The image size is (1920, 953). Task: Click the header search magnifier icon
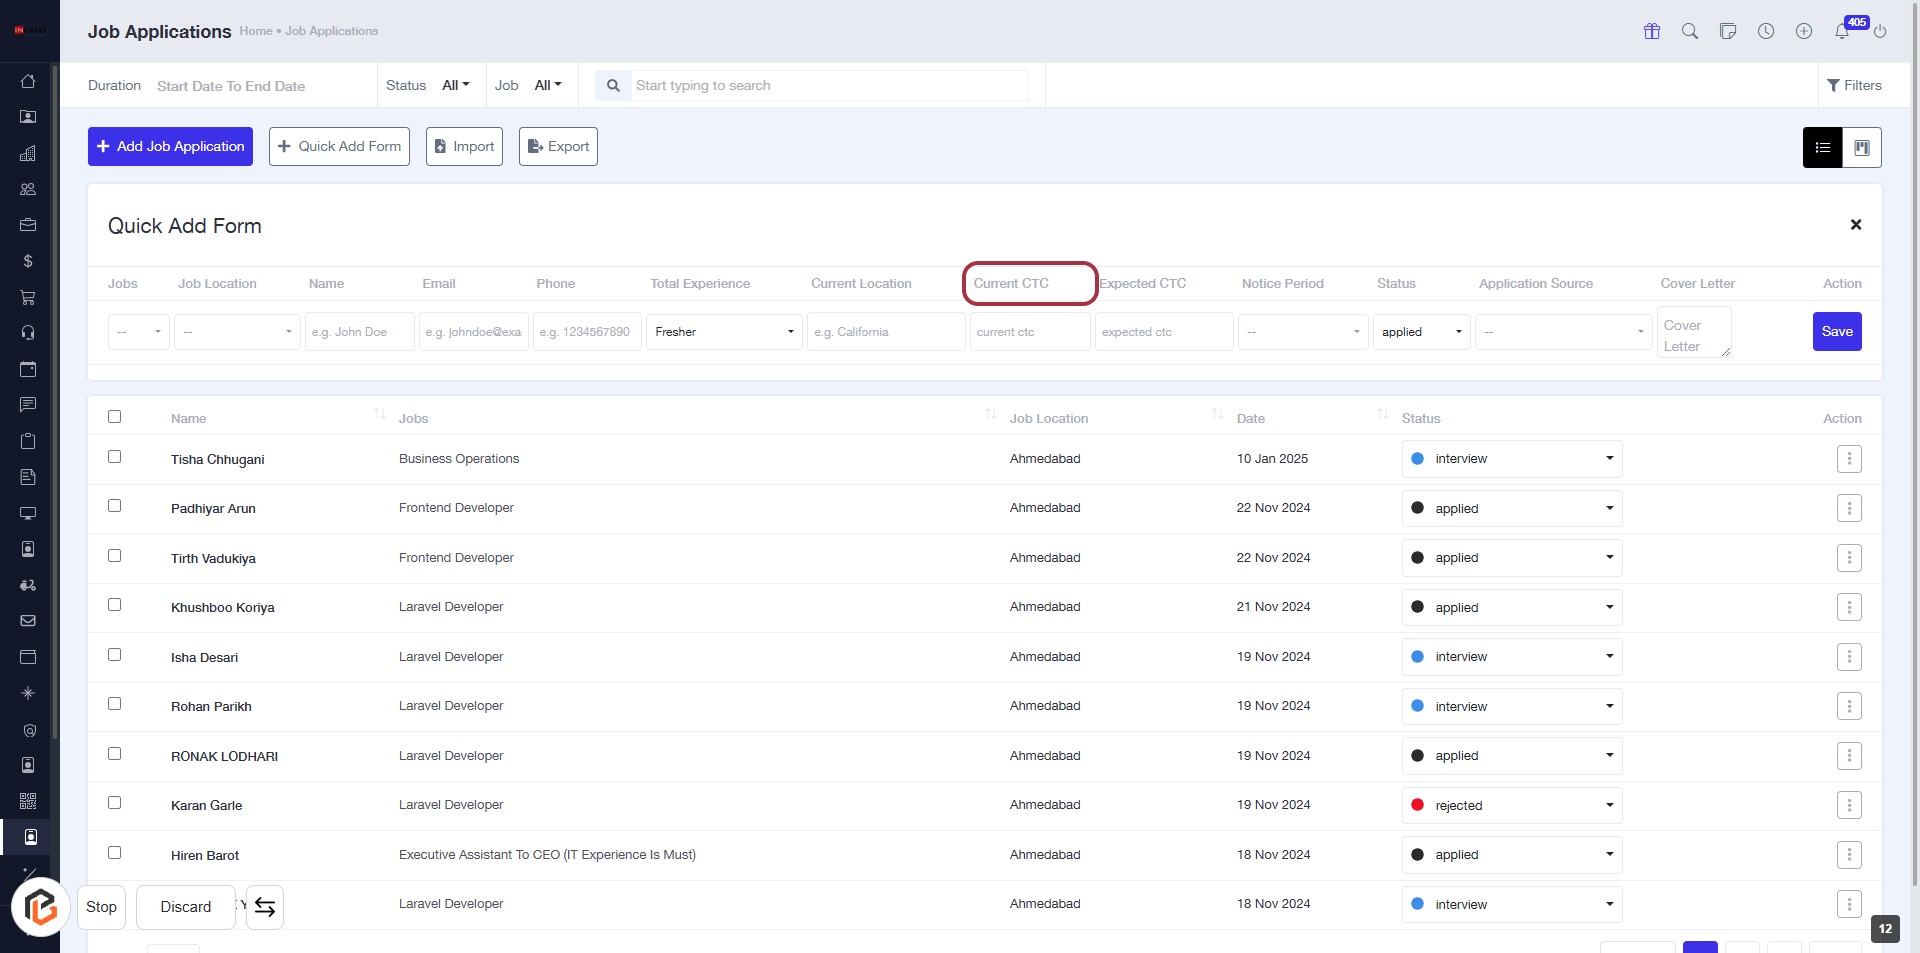pos(1690,32)
